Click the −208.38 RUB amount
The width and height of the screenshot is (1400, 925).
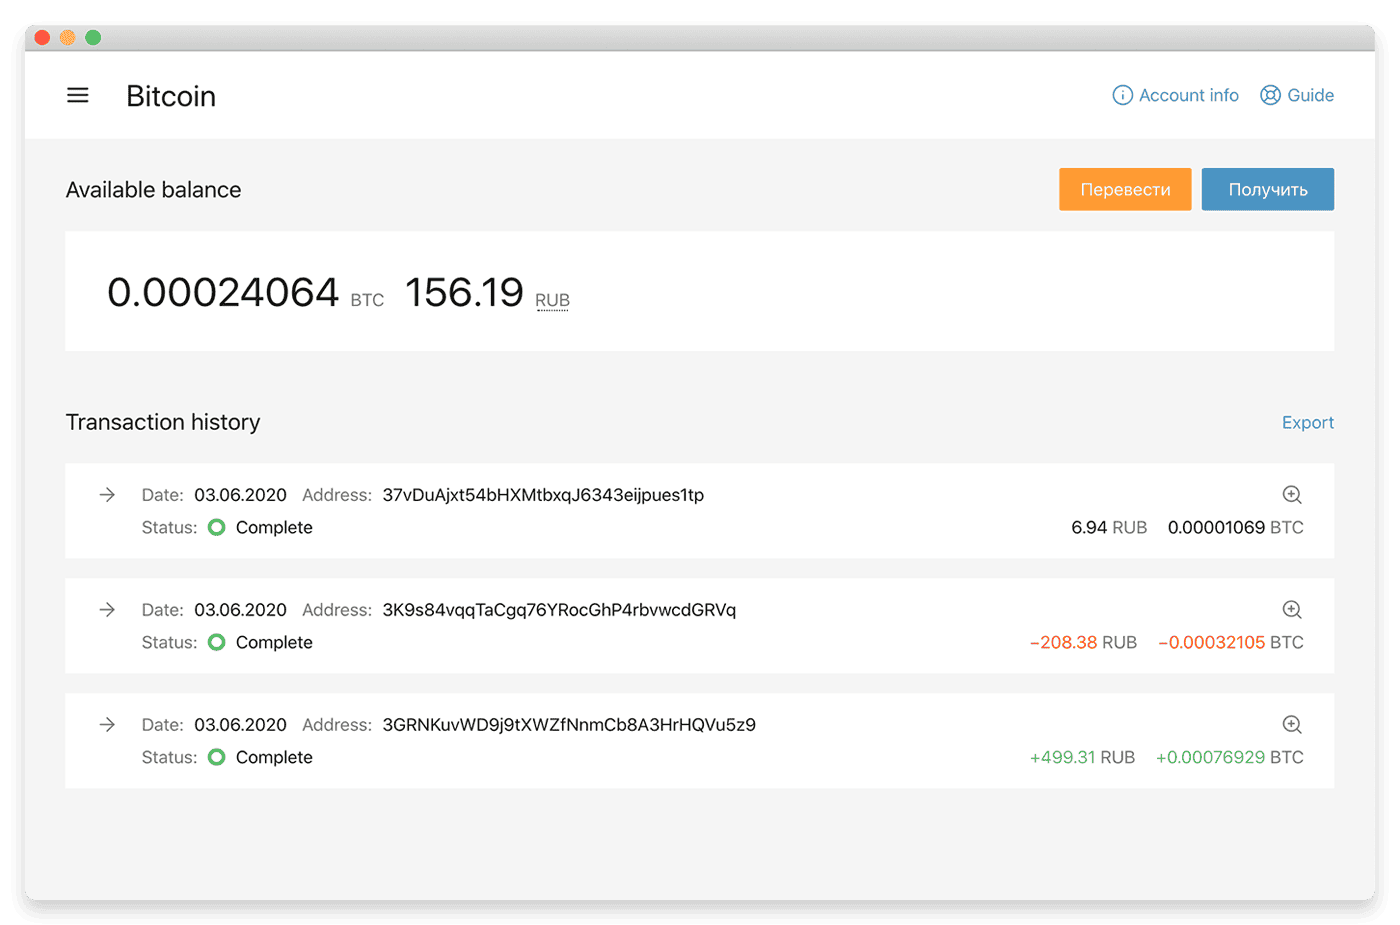point(1083,642)
